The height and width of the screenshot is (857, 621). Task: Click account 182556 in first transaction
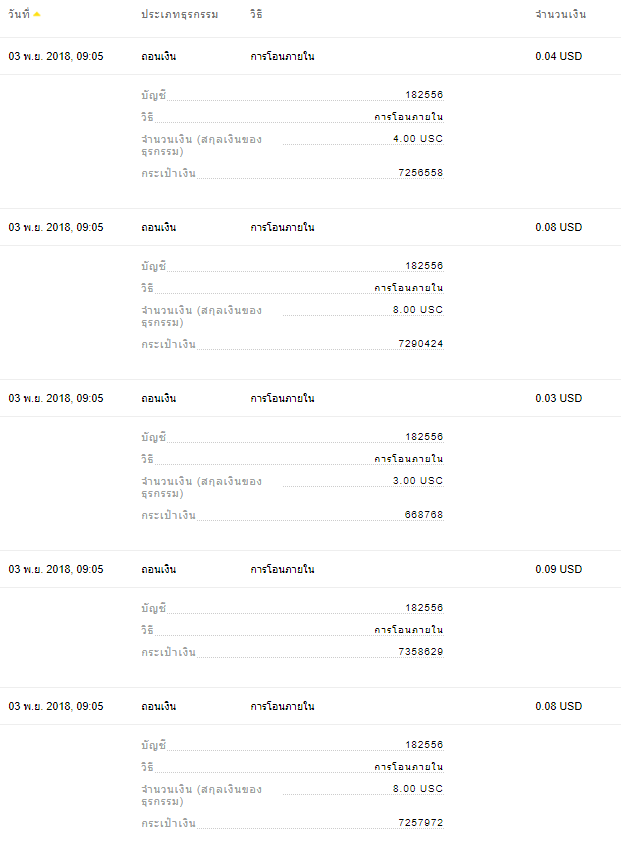click(x=424, y=95)
